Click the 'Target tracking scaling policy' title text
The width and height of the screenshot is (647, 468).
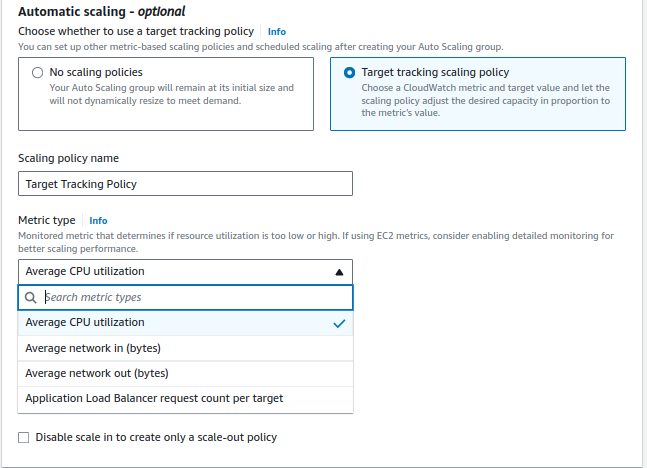pyautogui.click(x=435, y=73)
